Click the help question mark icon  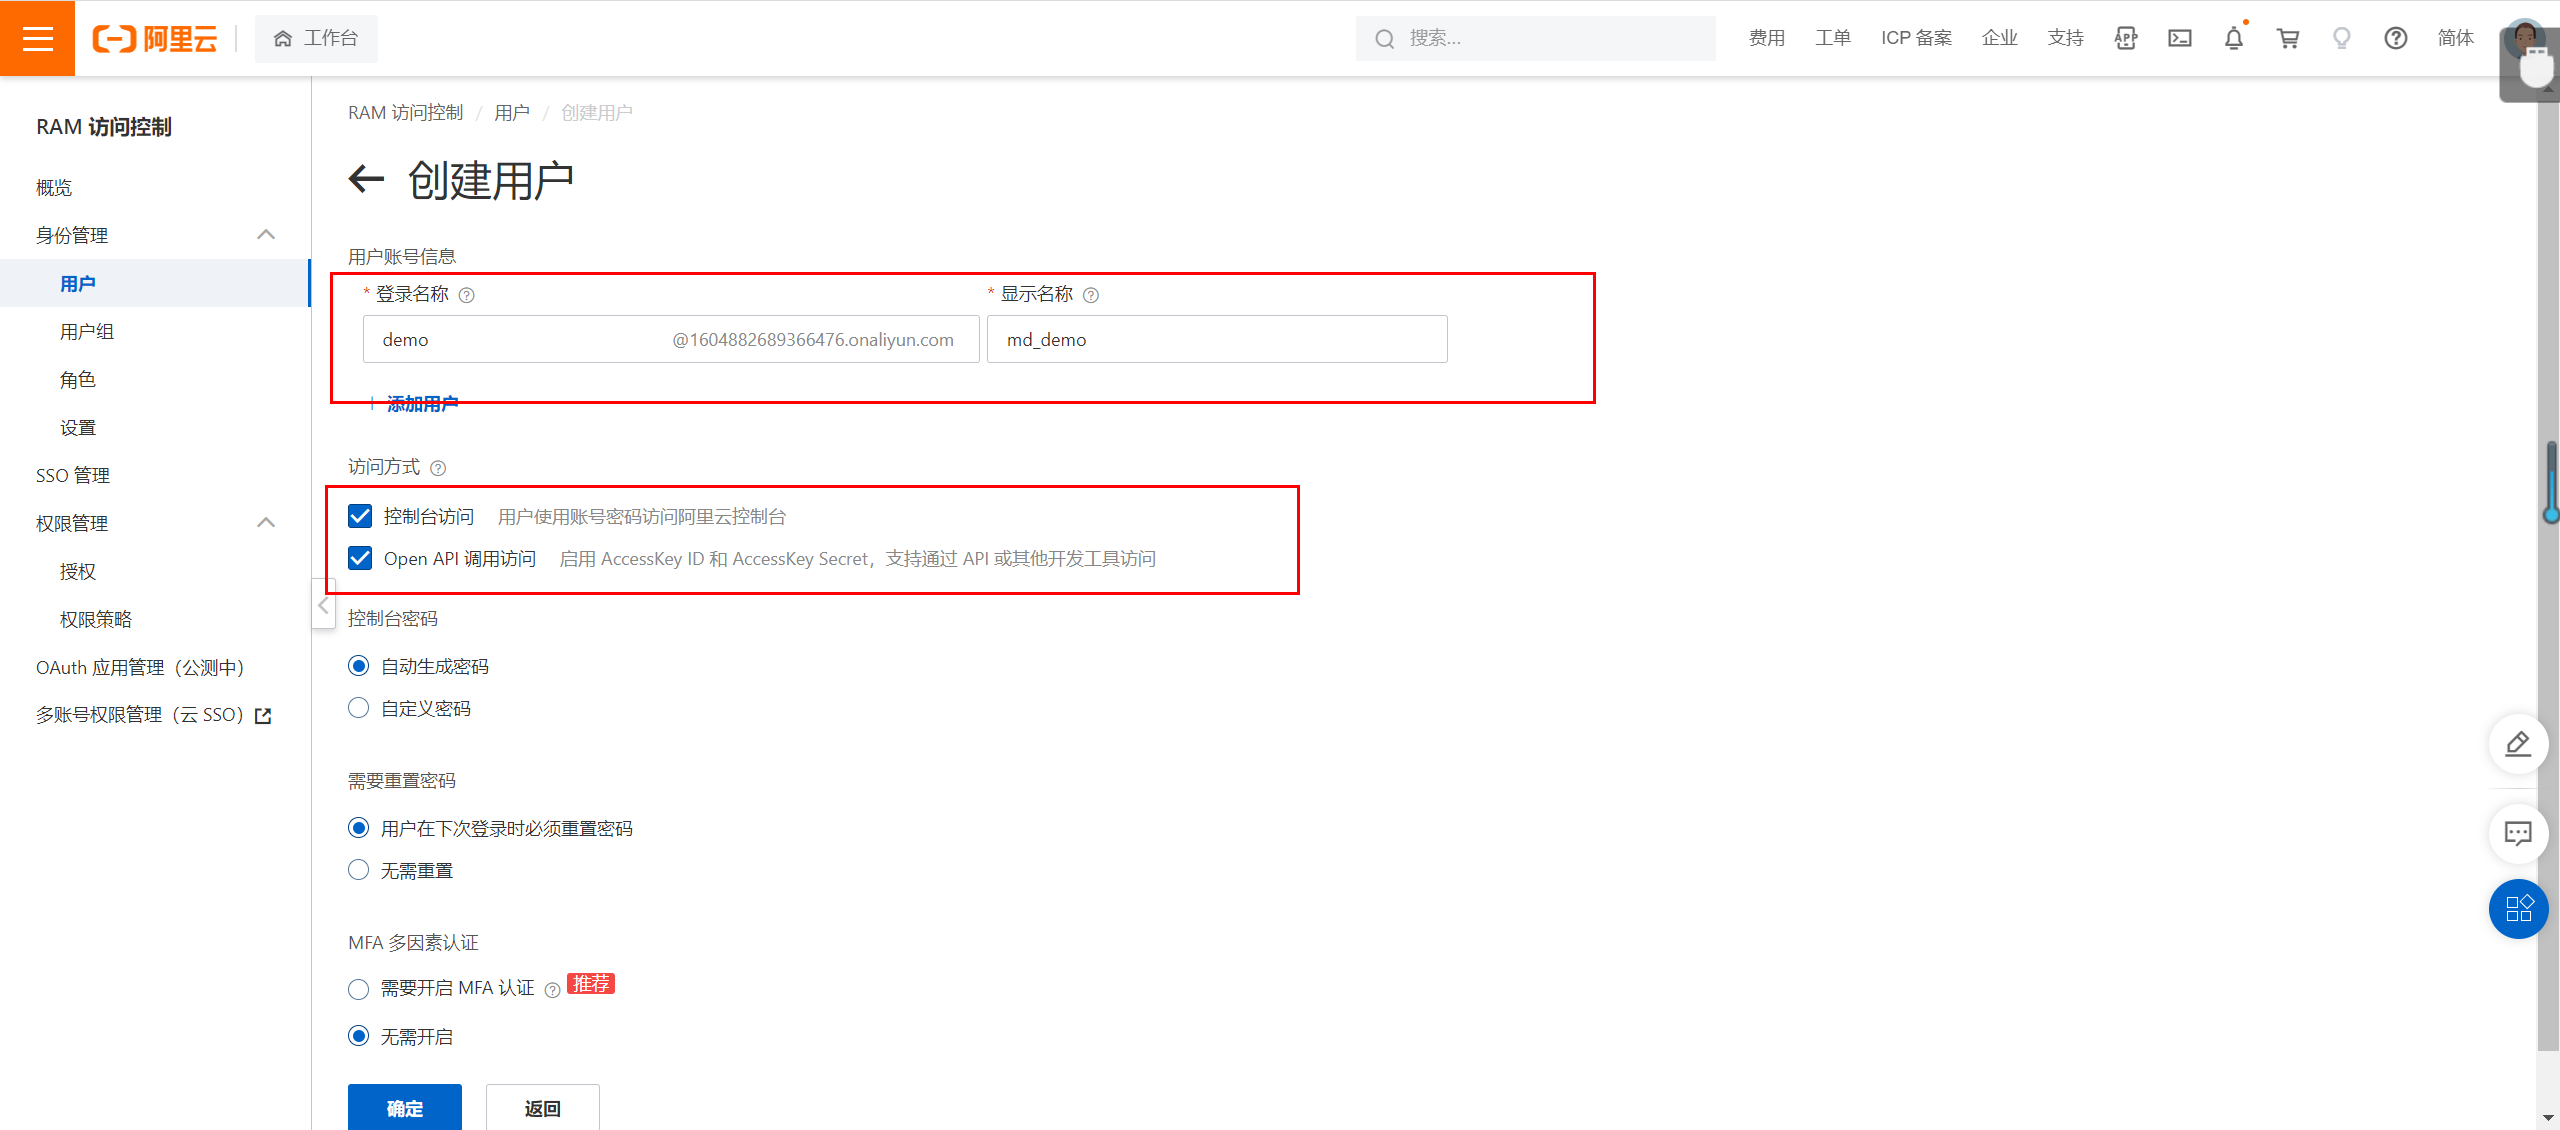(x=2395, y=38)
